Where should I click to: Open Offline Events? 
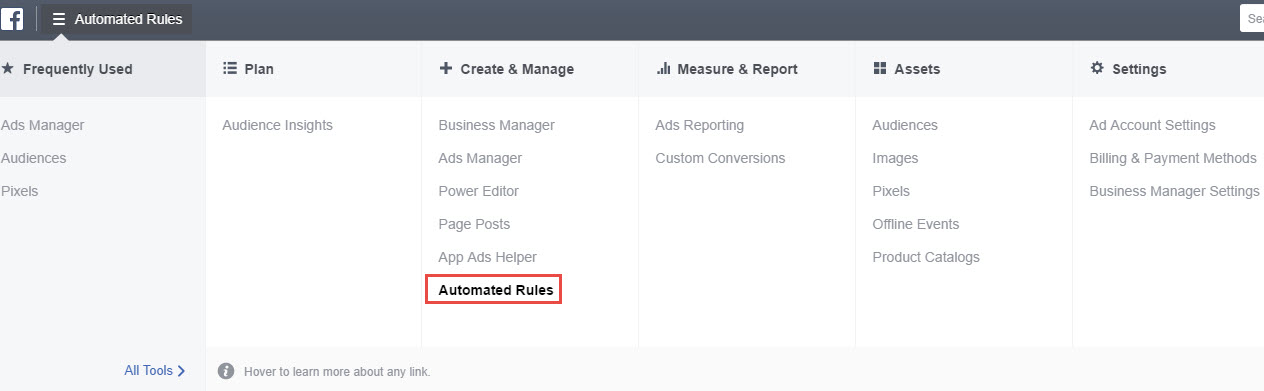pyautogui.click(x=915, y=224)
